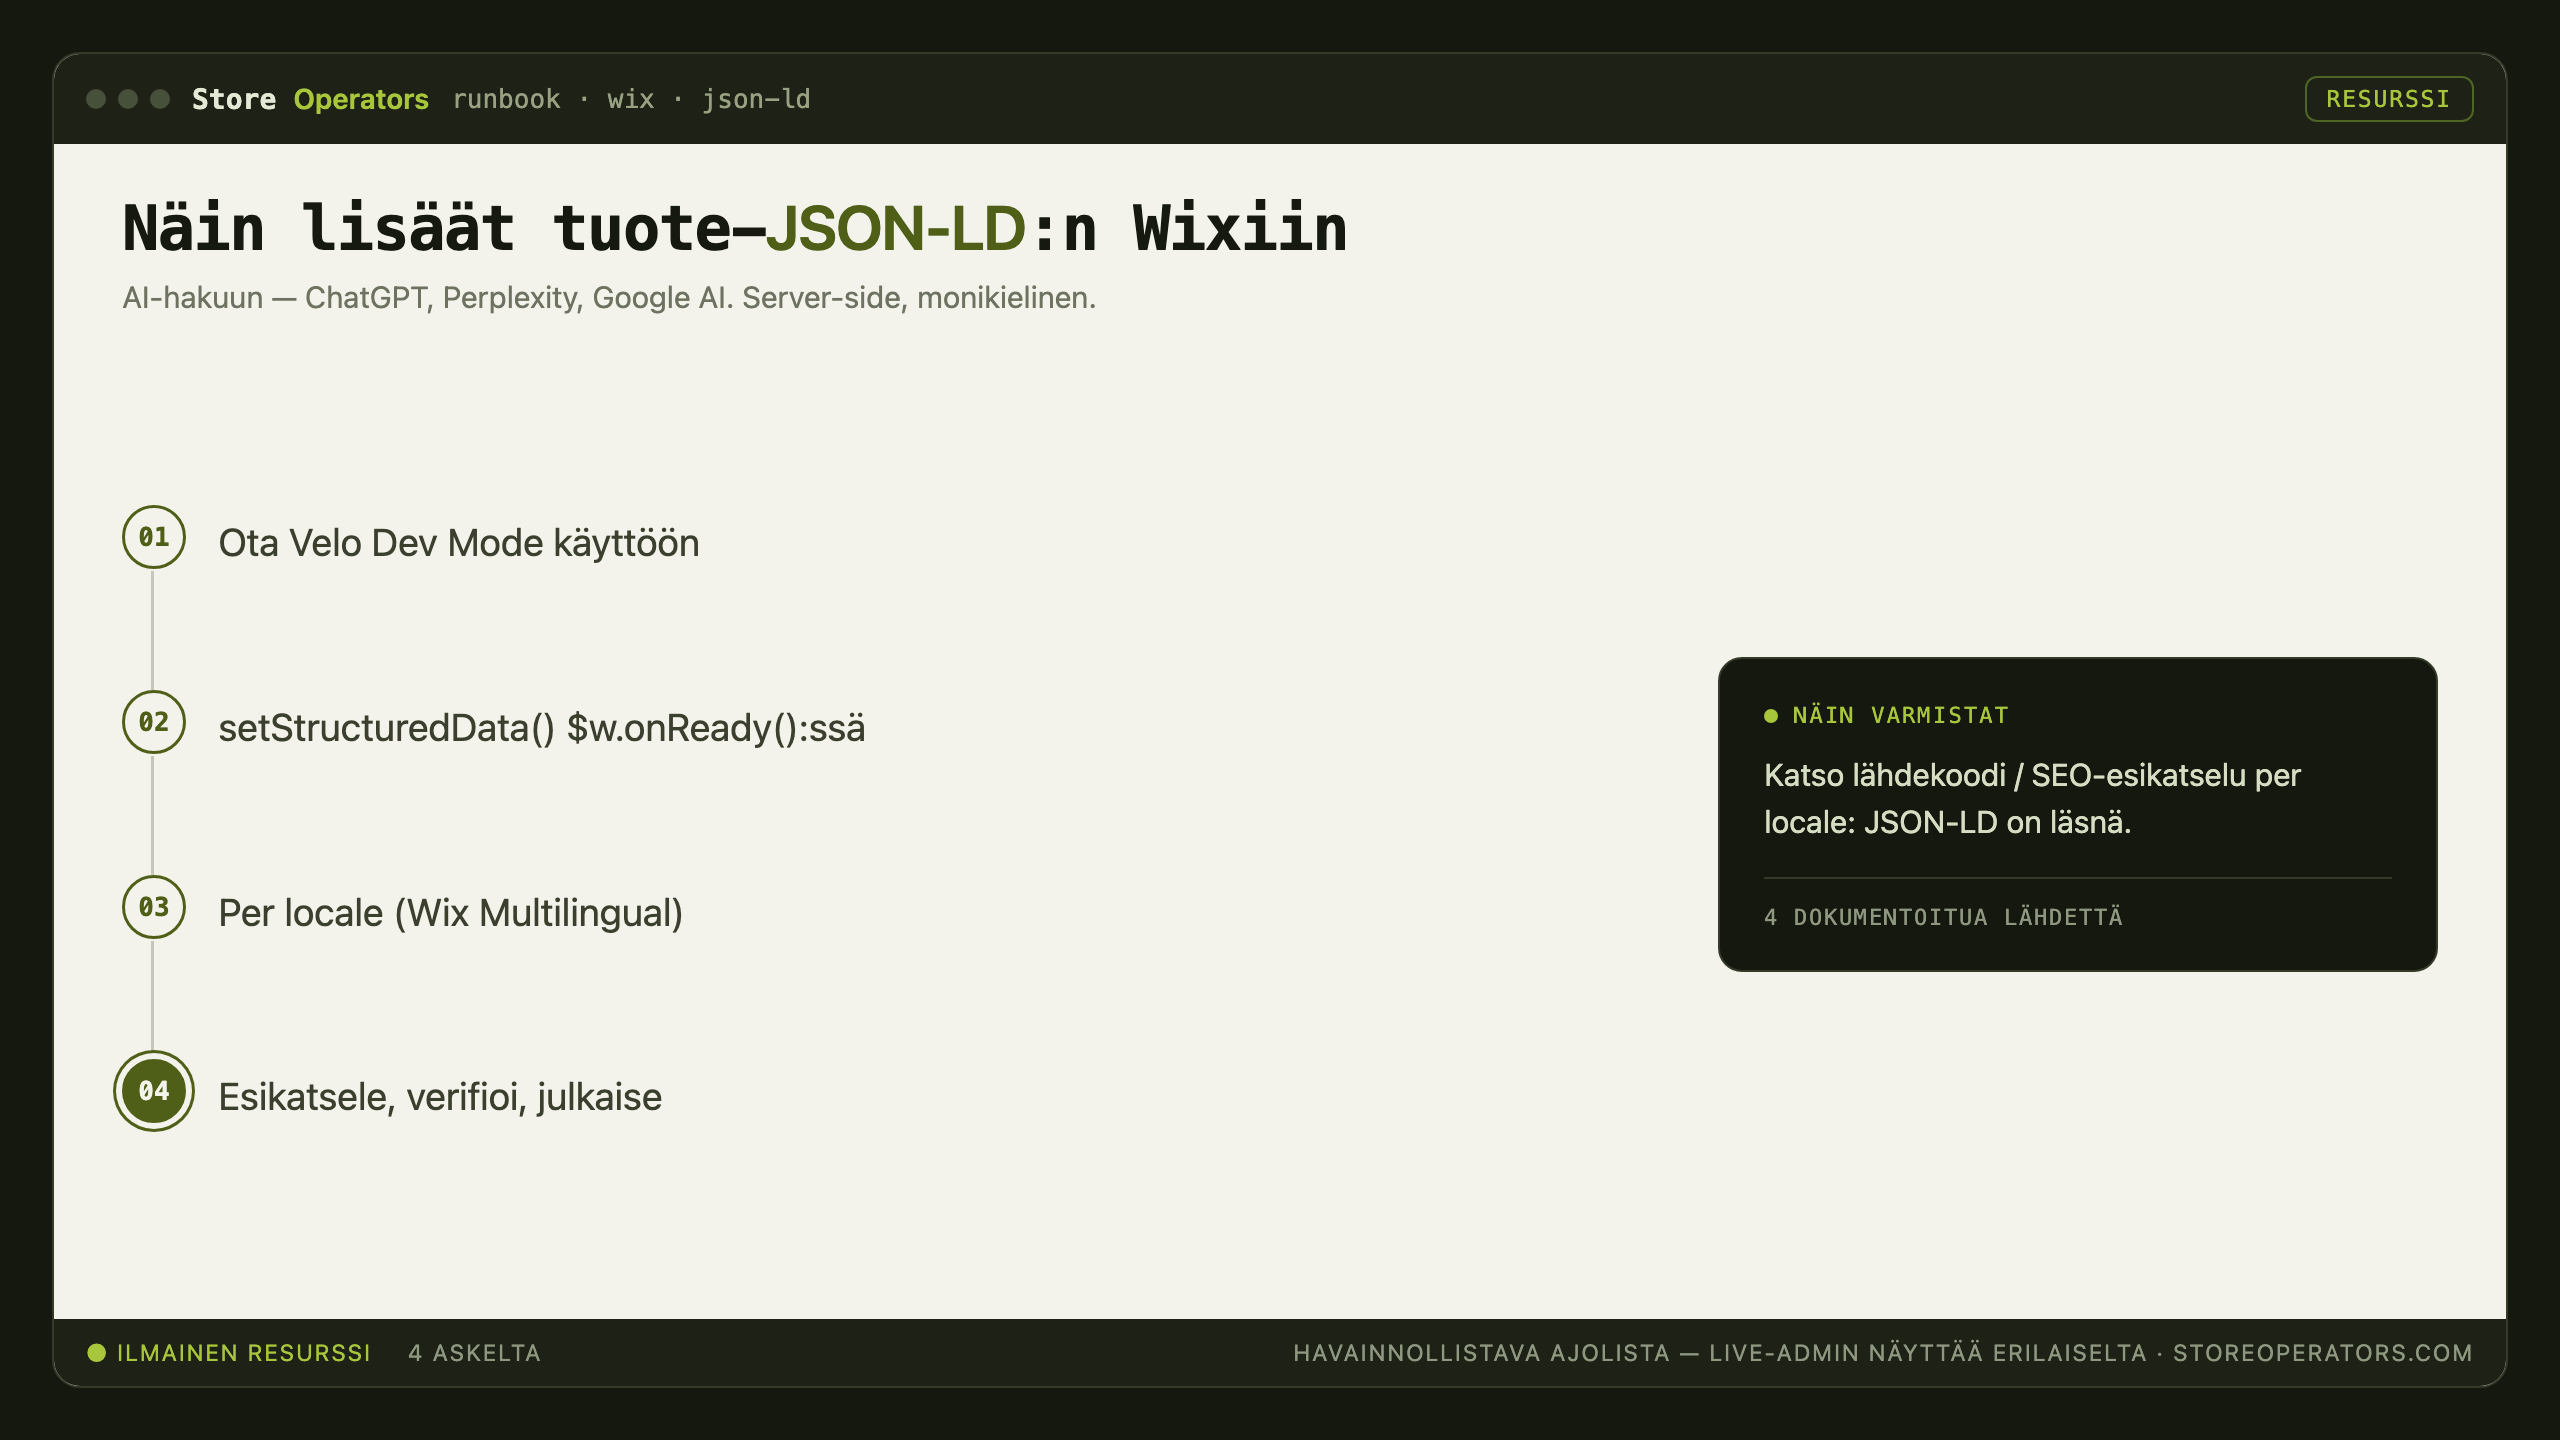This screenshot has width=2560, height=1440.
Task: Click the Store Operators brand name
Action: click(310, 99)
